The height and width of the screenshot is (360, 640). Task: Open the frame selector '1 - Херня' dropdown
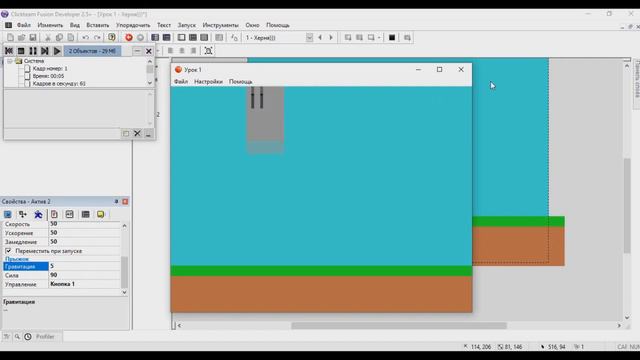(309, 38)
